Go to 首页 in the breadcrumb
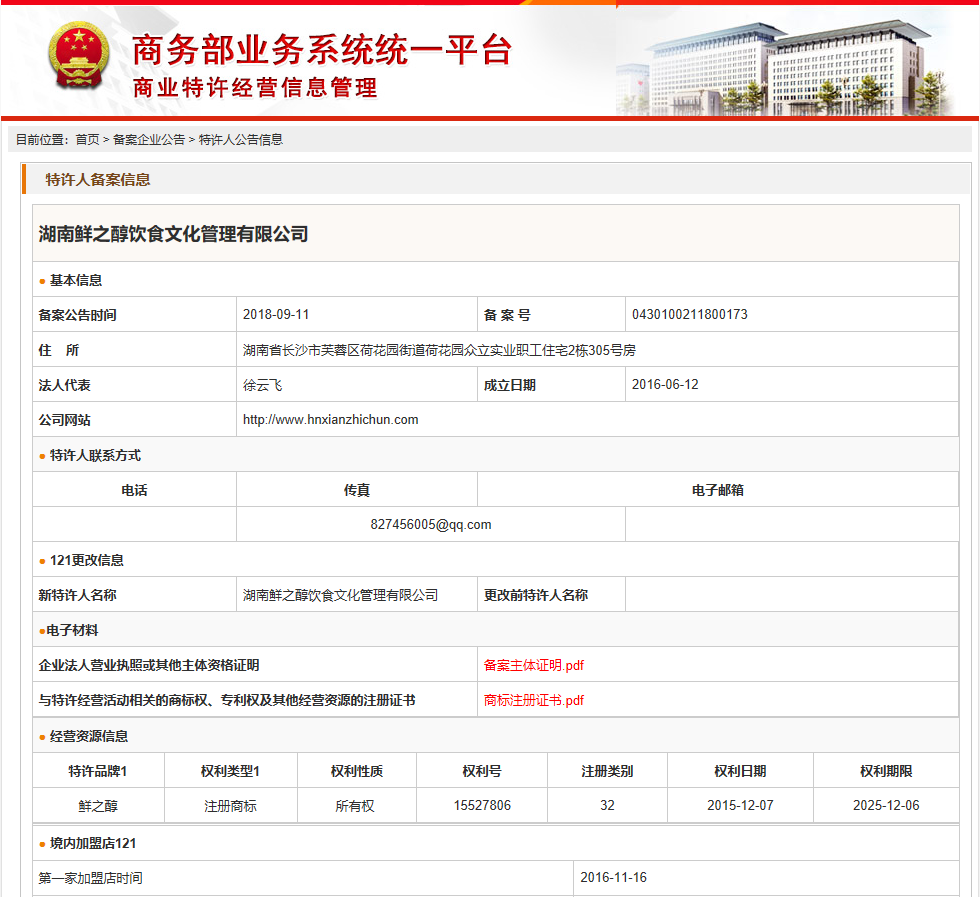This screenshot has width=980, height=897. [x=87, y=140]
